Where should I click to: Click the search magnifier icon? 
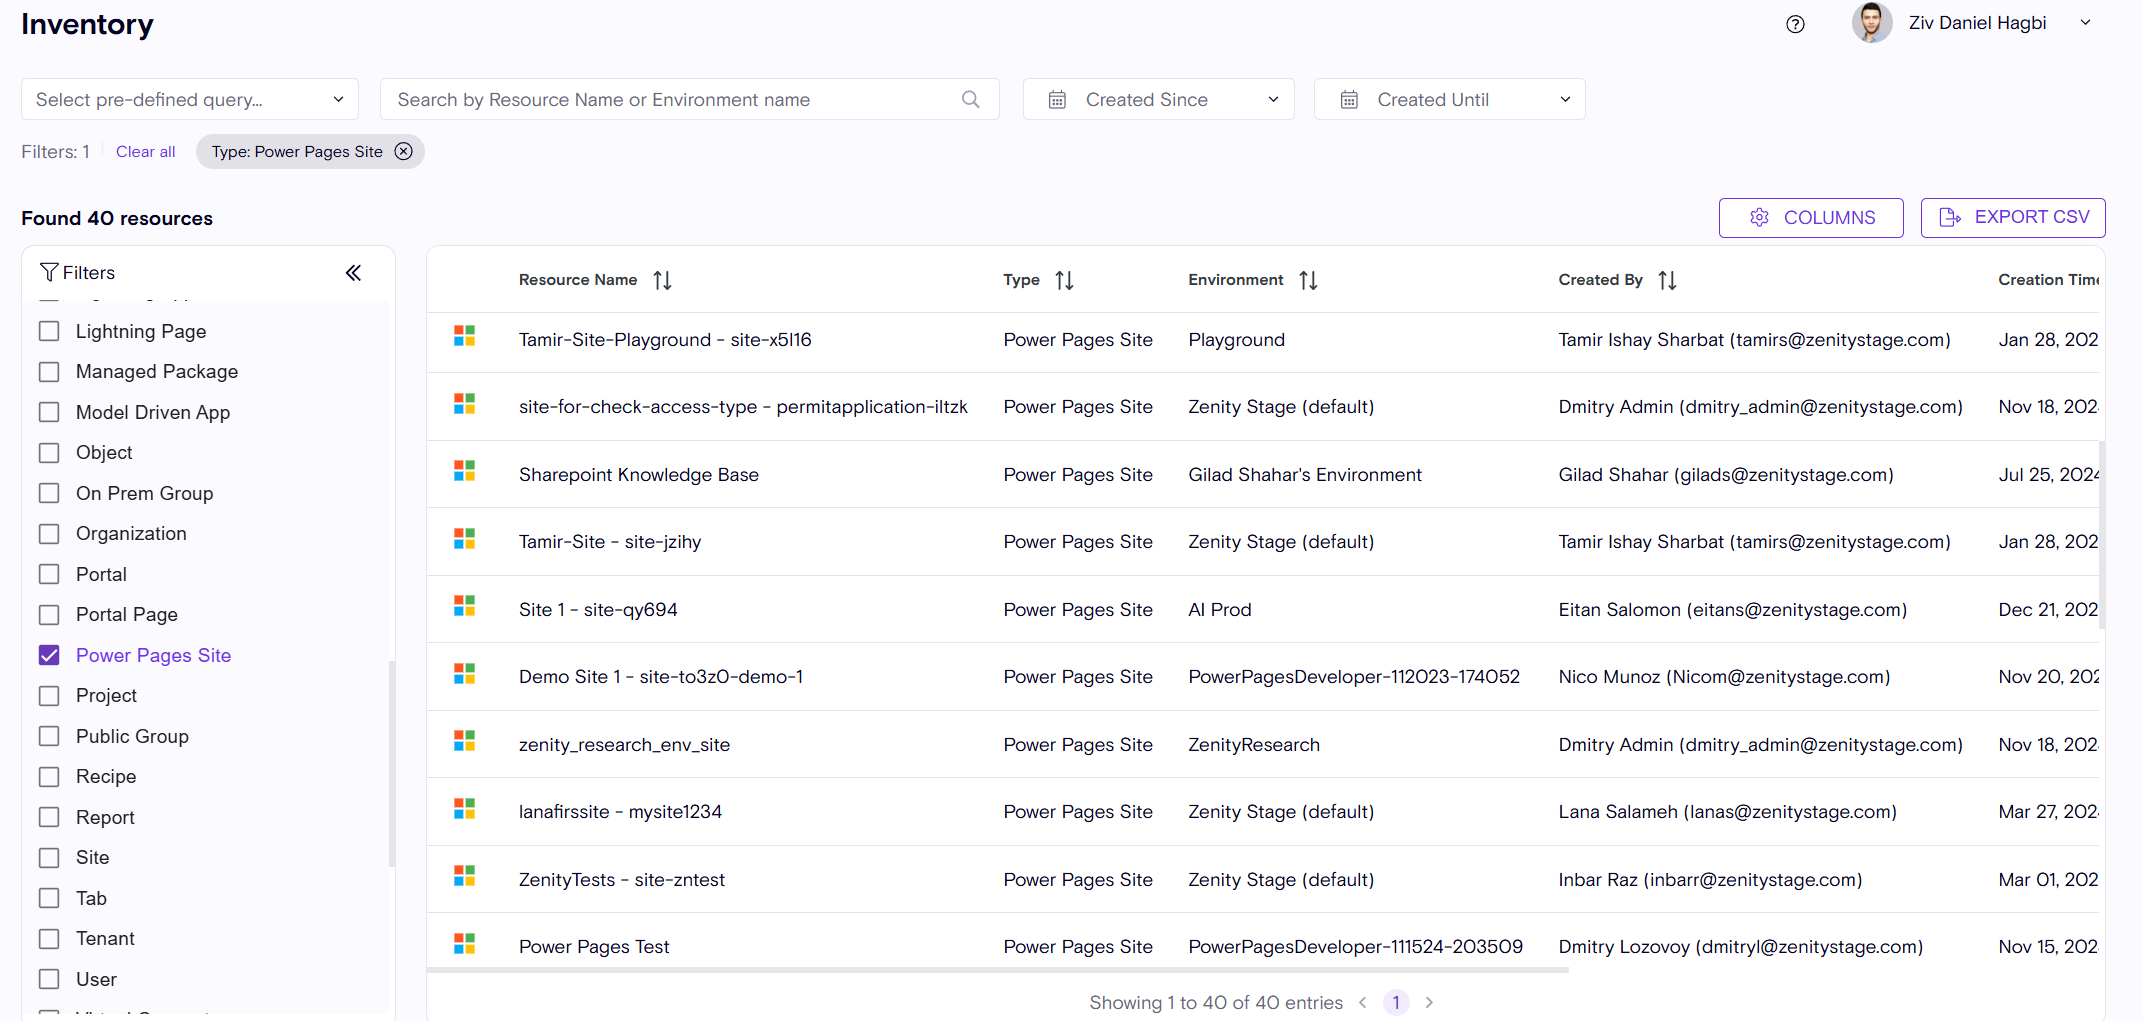(x=970, y=99)
